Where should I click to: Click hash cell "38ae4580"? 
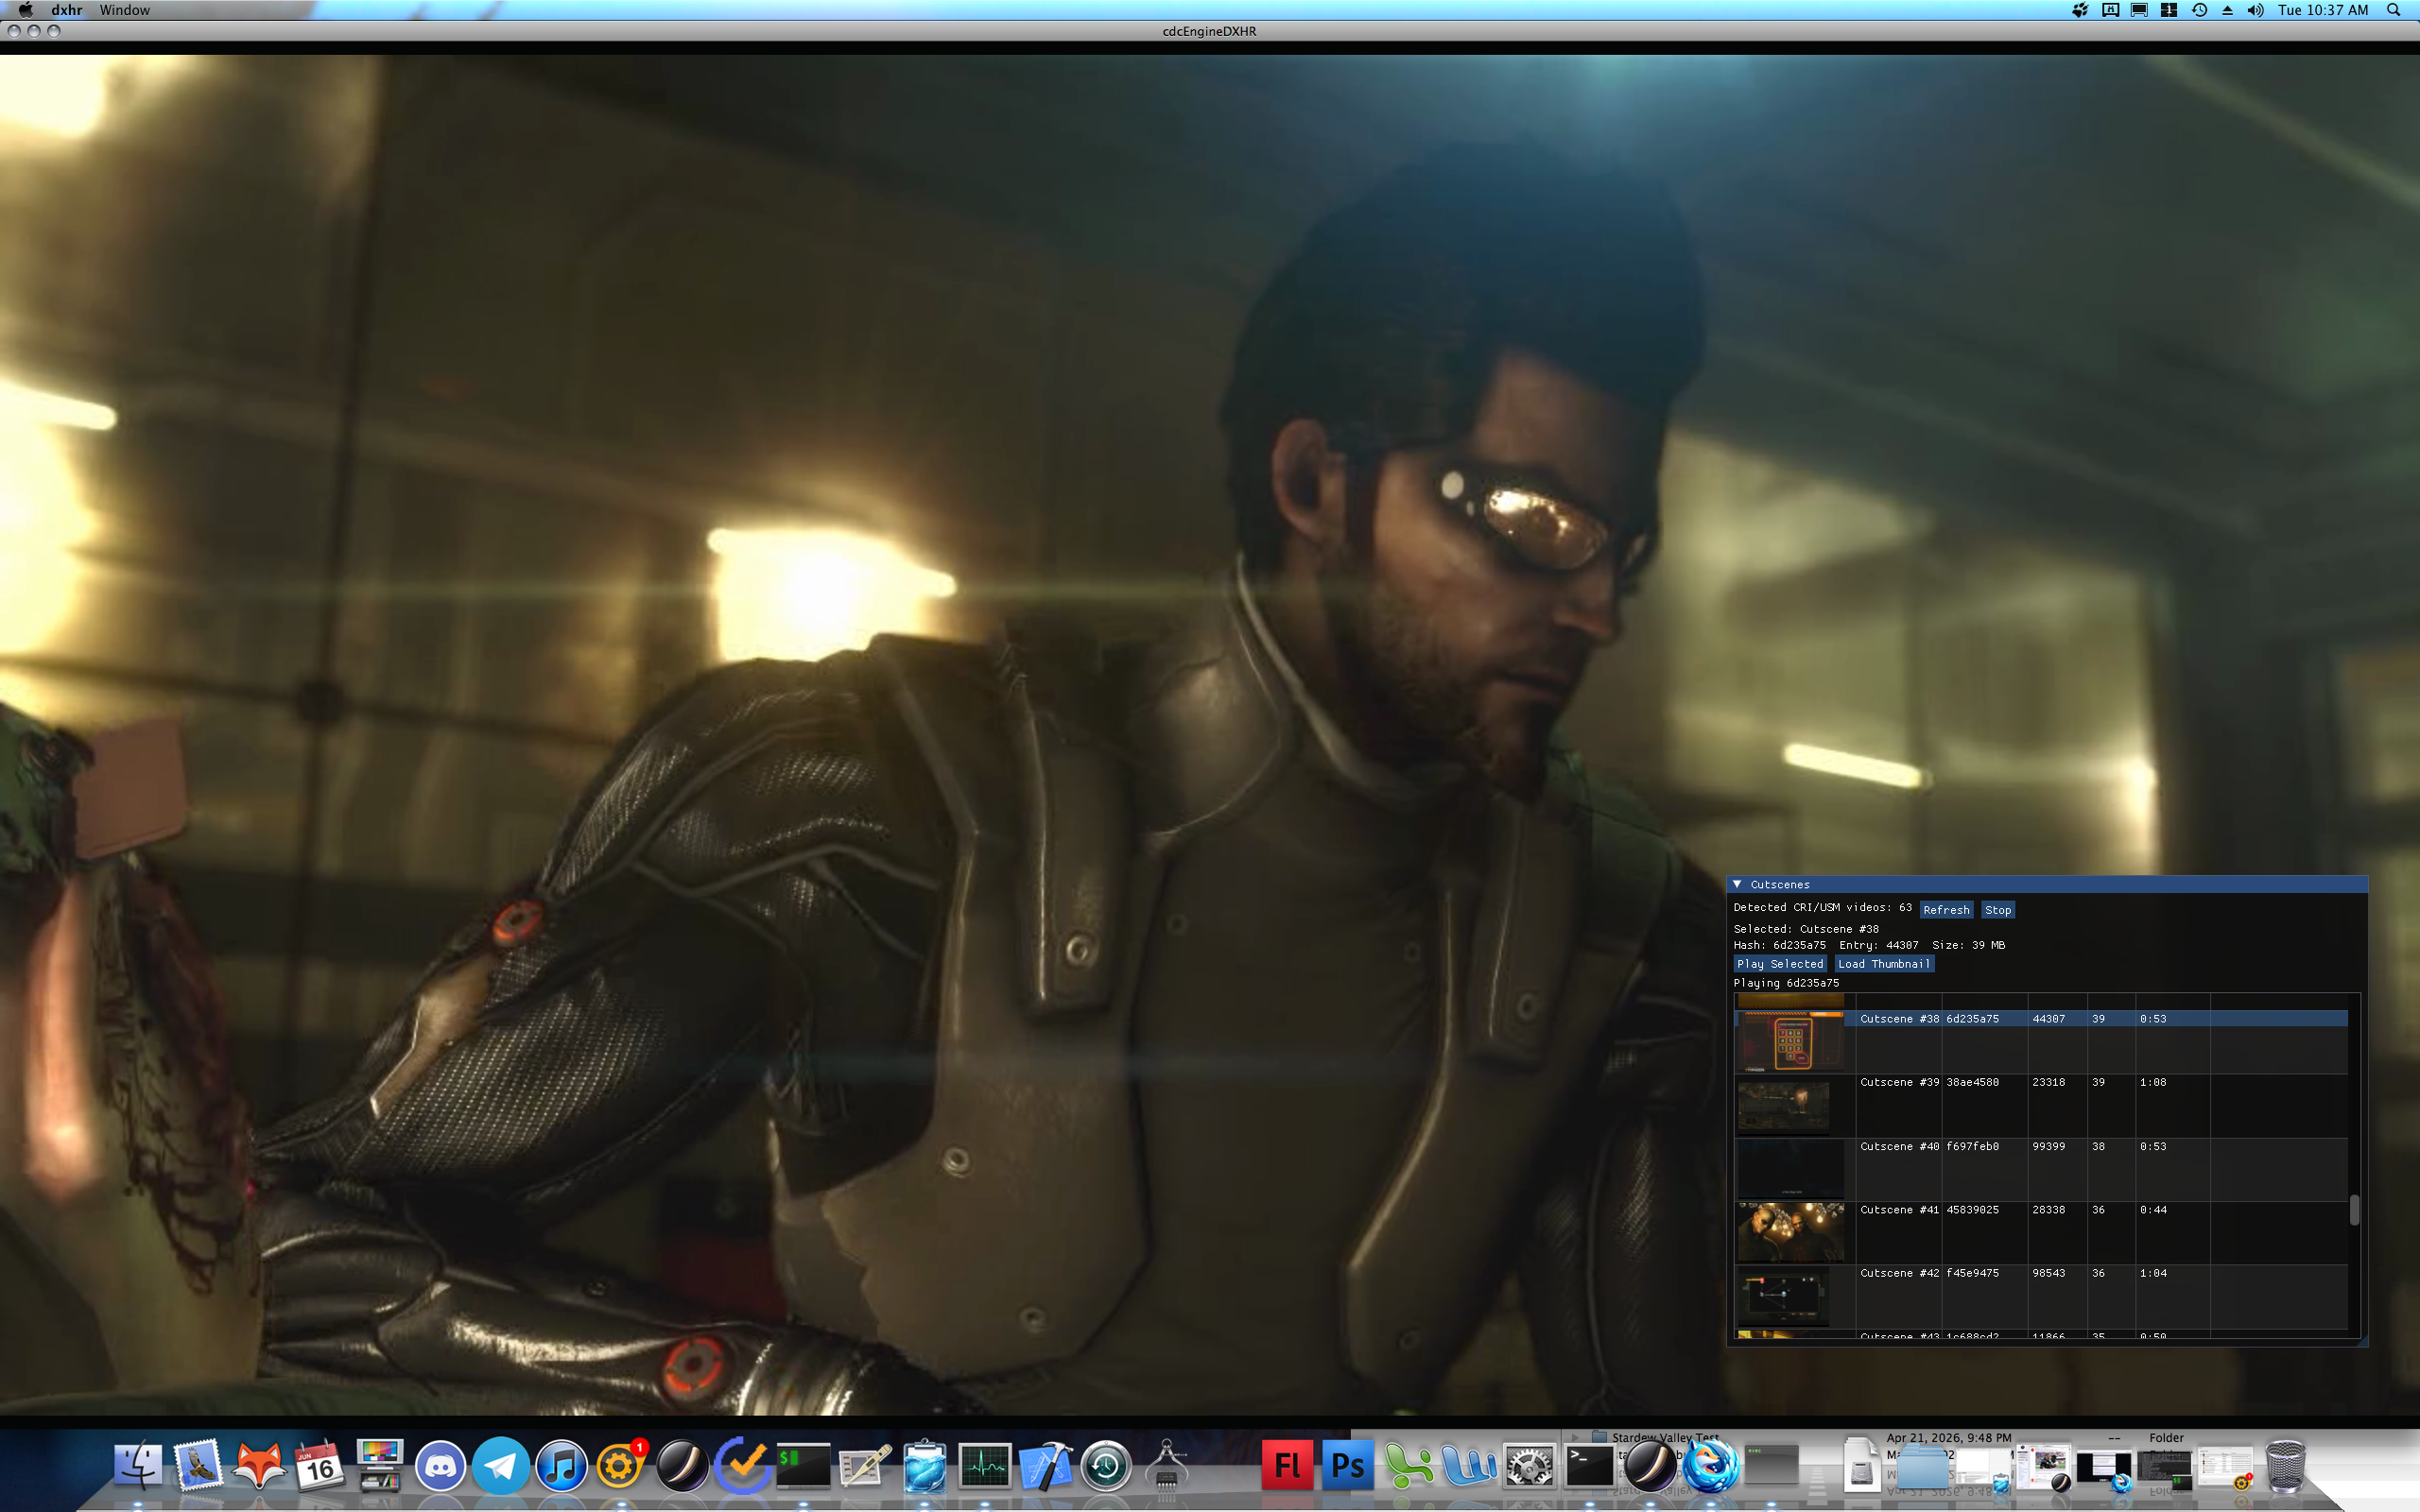click(x=1972, y=1082)
